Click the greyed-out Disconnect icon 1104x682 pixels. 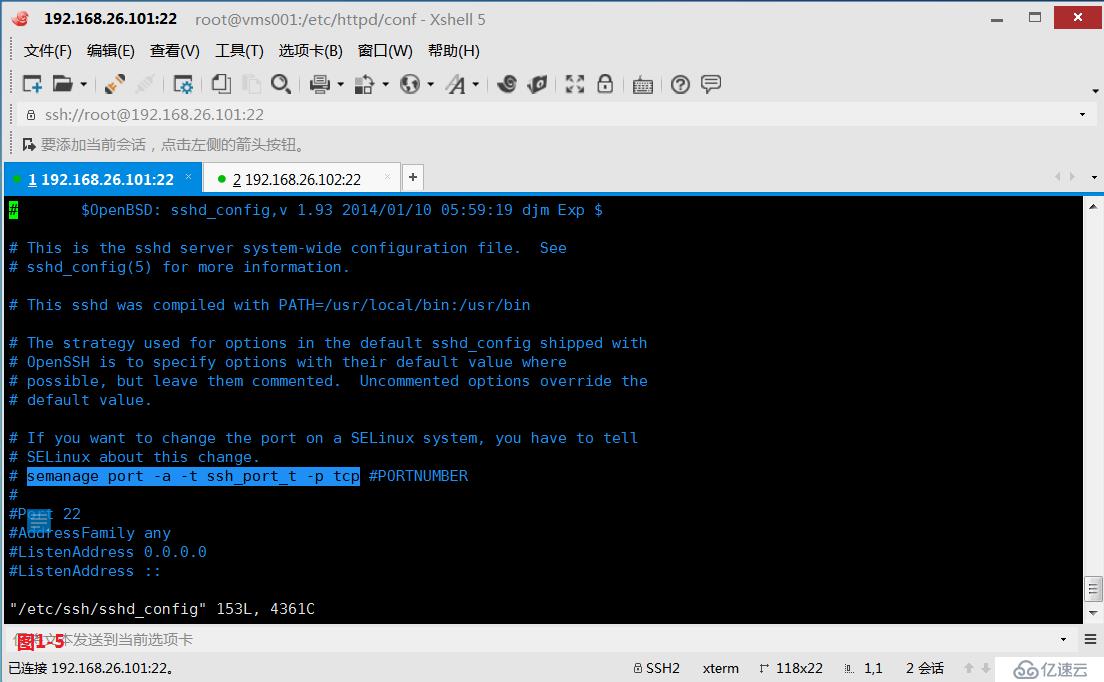point(145,84)
